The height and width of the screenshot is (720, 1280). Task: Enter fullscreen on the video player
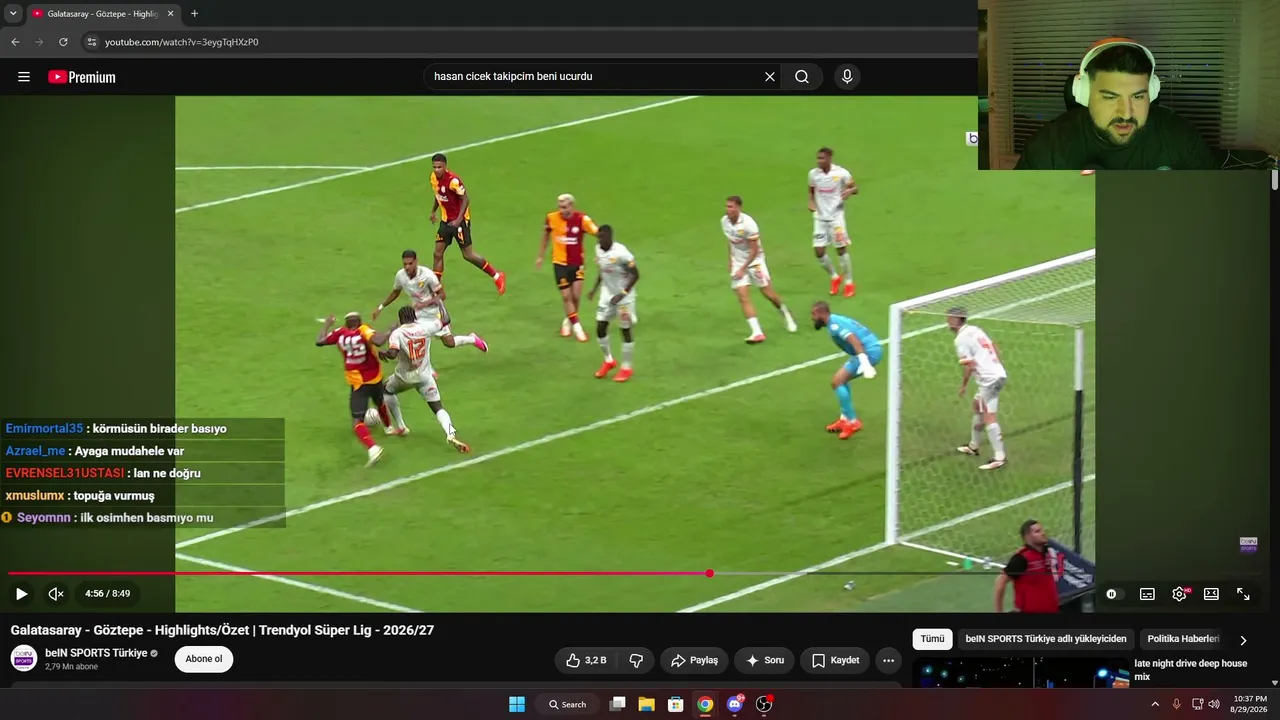[x=1243, y=594]
